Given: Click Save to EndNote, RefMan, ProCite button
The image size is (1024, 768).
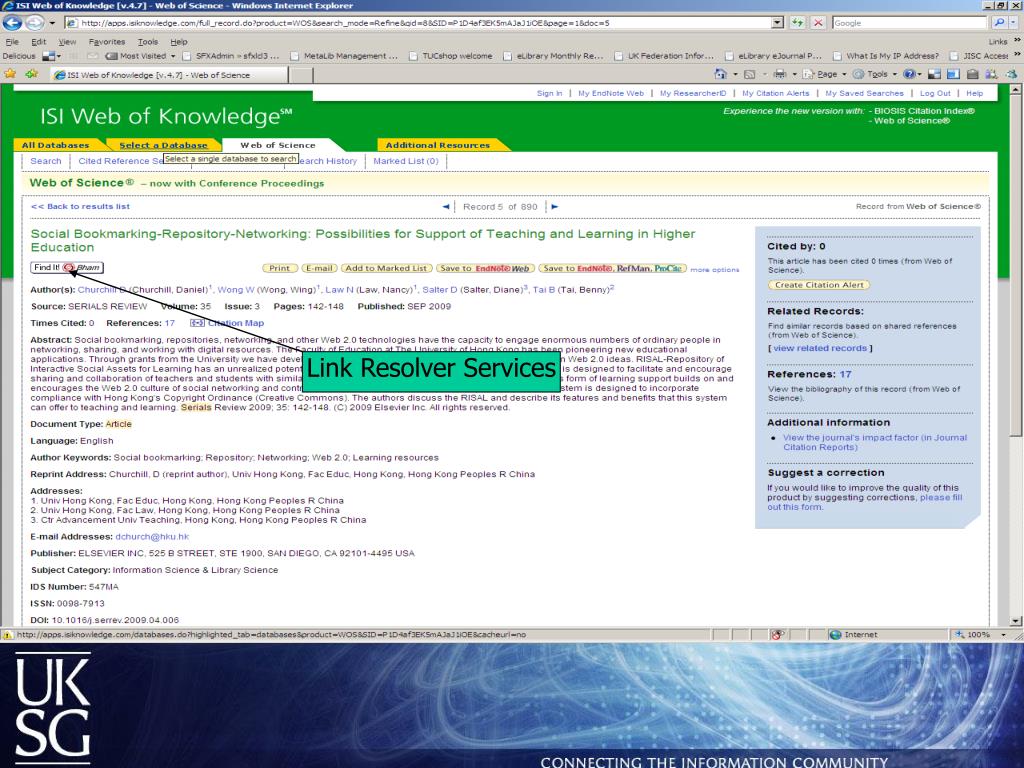Looking at the screenshot, I should click(x=612, y=268).
